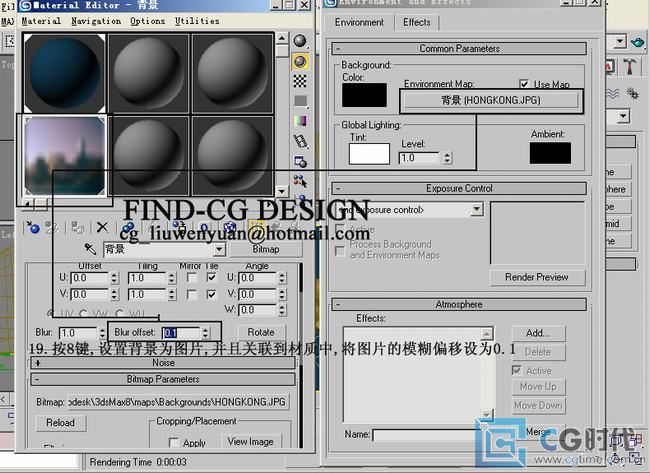Click the Blur offset spinner
Viewport: 650px width, 473px height.
205,332
